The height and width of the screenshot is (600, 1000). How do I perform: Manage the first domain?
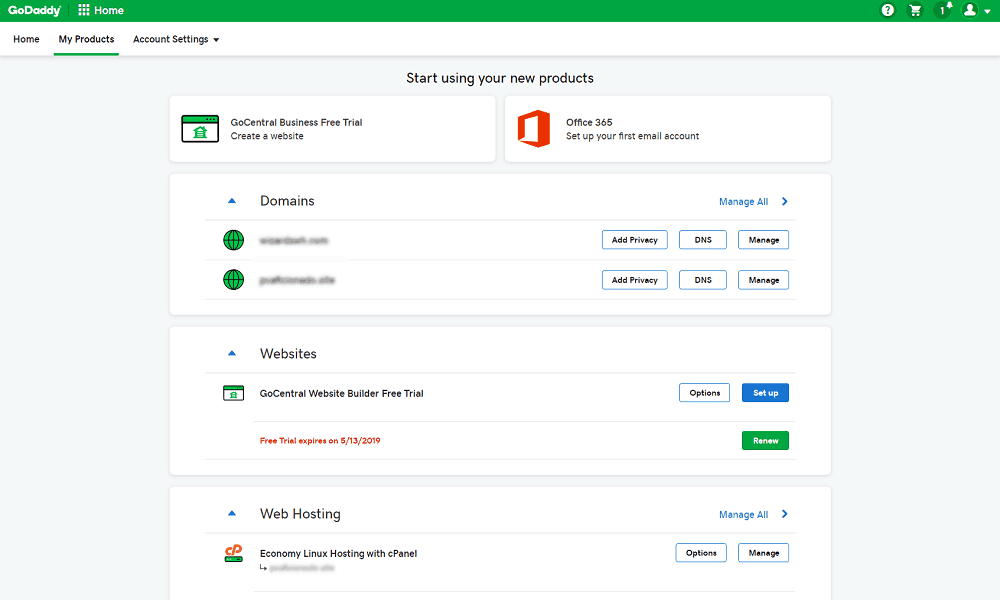pos(763,240)
